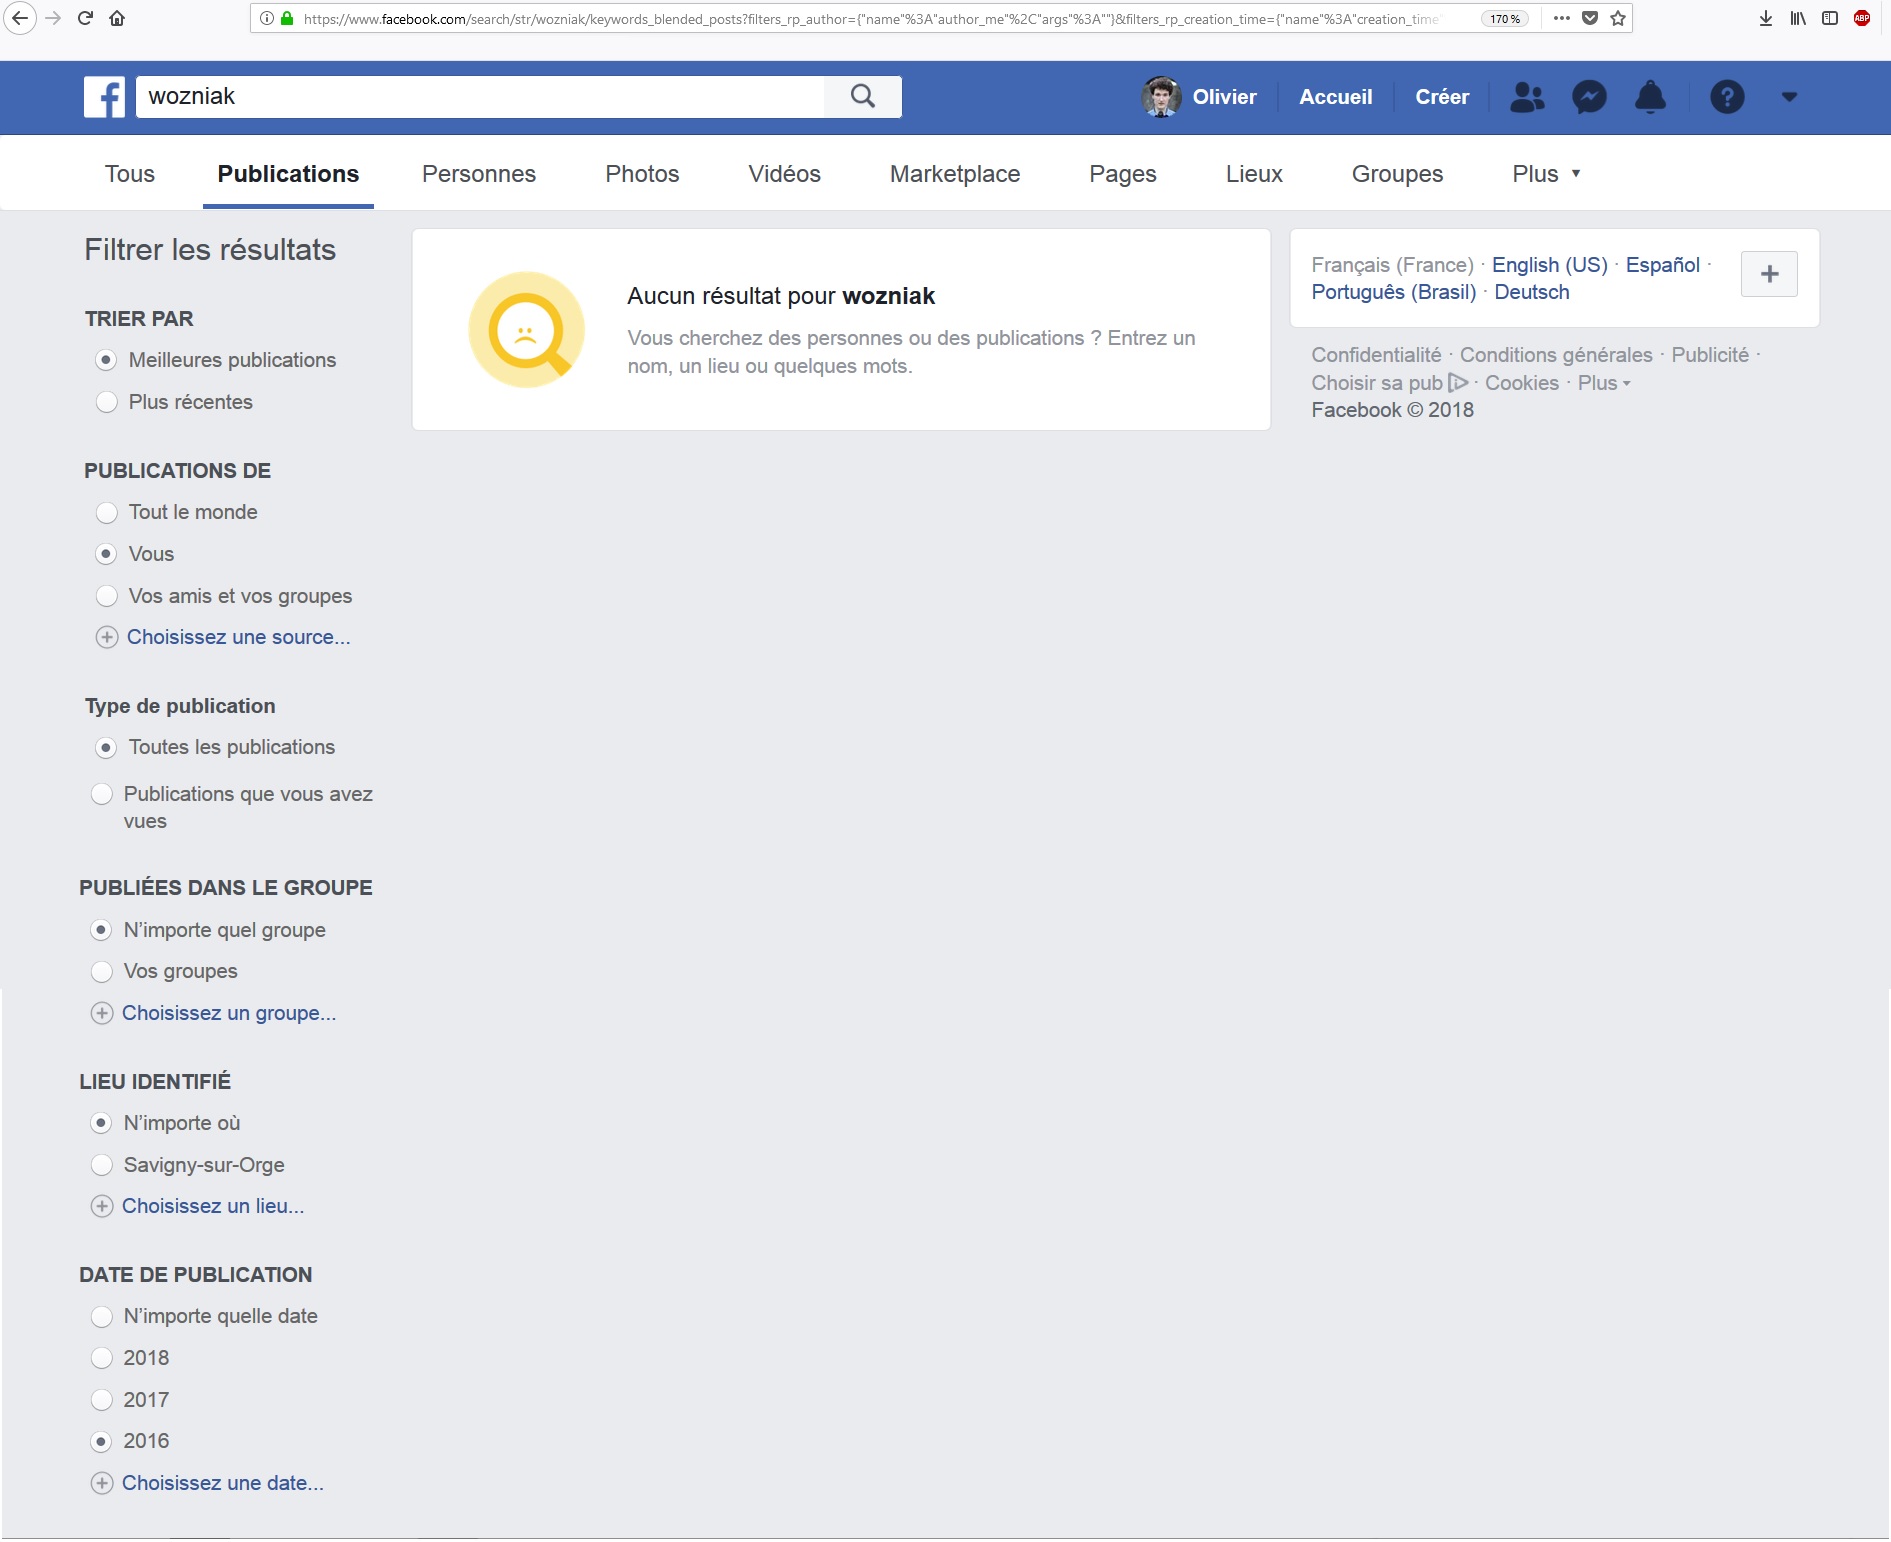Image resolution: width=1891 pixels, height=1542 pixels.
Task: Click the Facebook logo icon
Action: coord(104,97)
